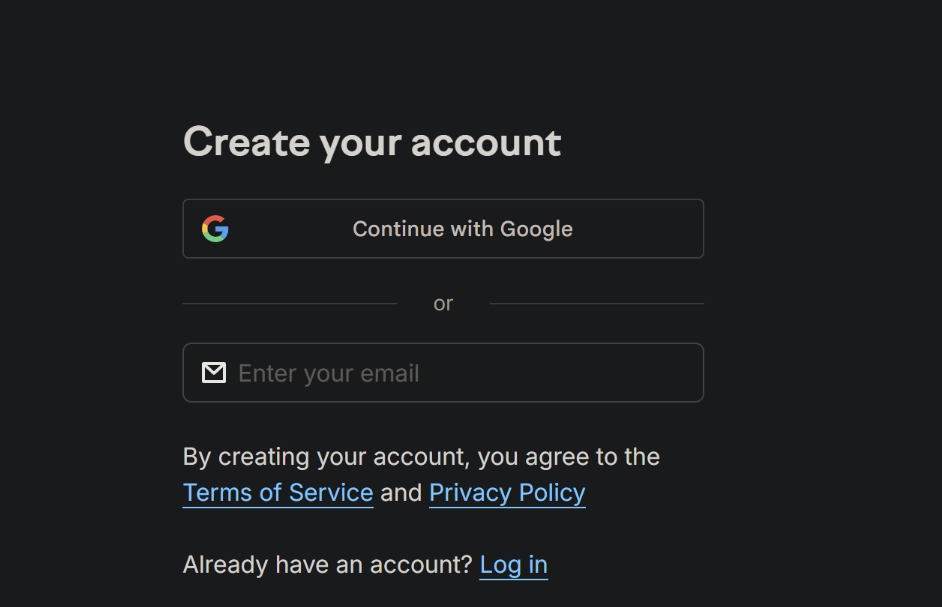Click the "Continue with Google" label text
Screen dimensions: 942x607
coord(462,229)
